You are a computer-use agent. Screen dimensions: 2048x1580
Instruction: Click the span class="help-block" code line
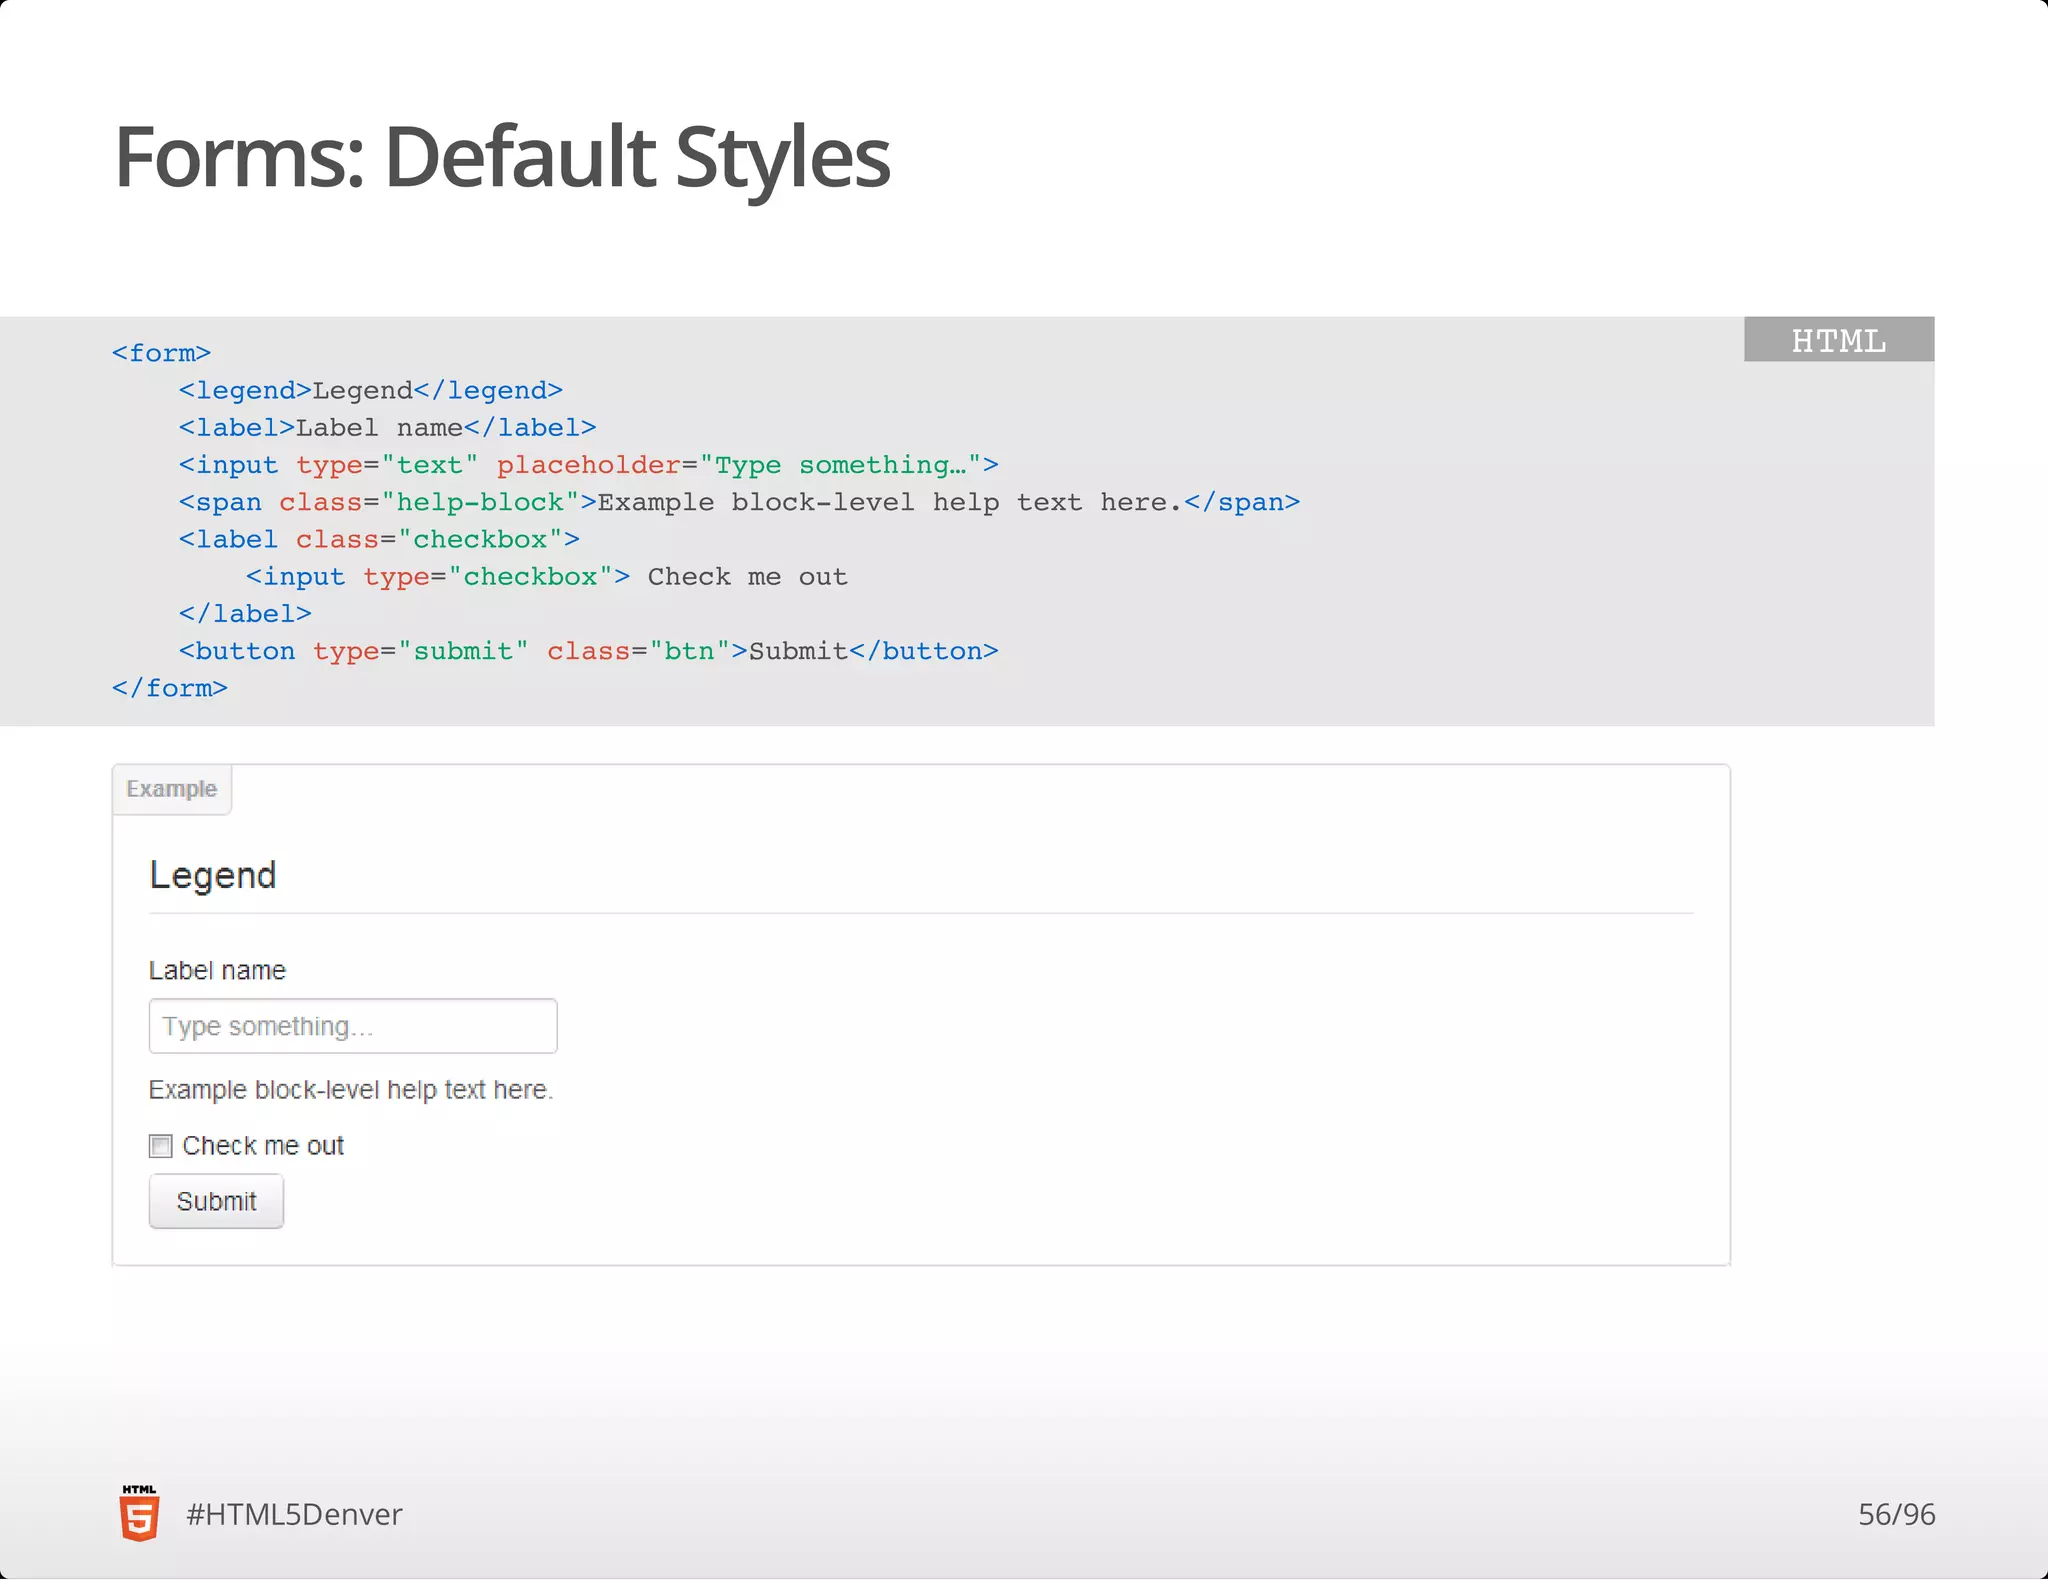tap(739, 502)
